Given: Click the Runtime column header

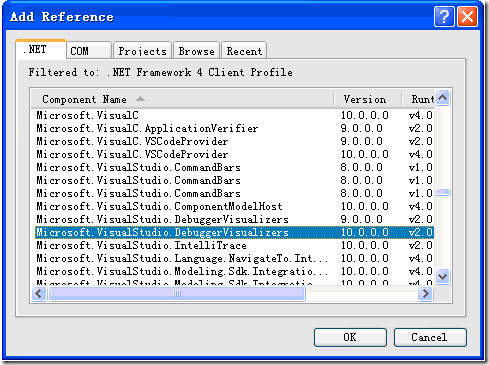Looking at the screenshot, I should click(x=419, y=99).
